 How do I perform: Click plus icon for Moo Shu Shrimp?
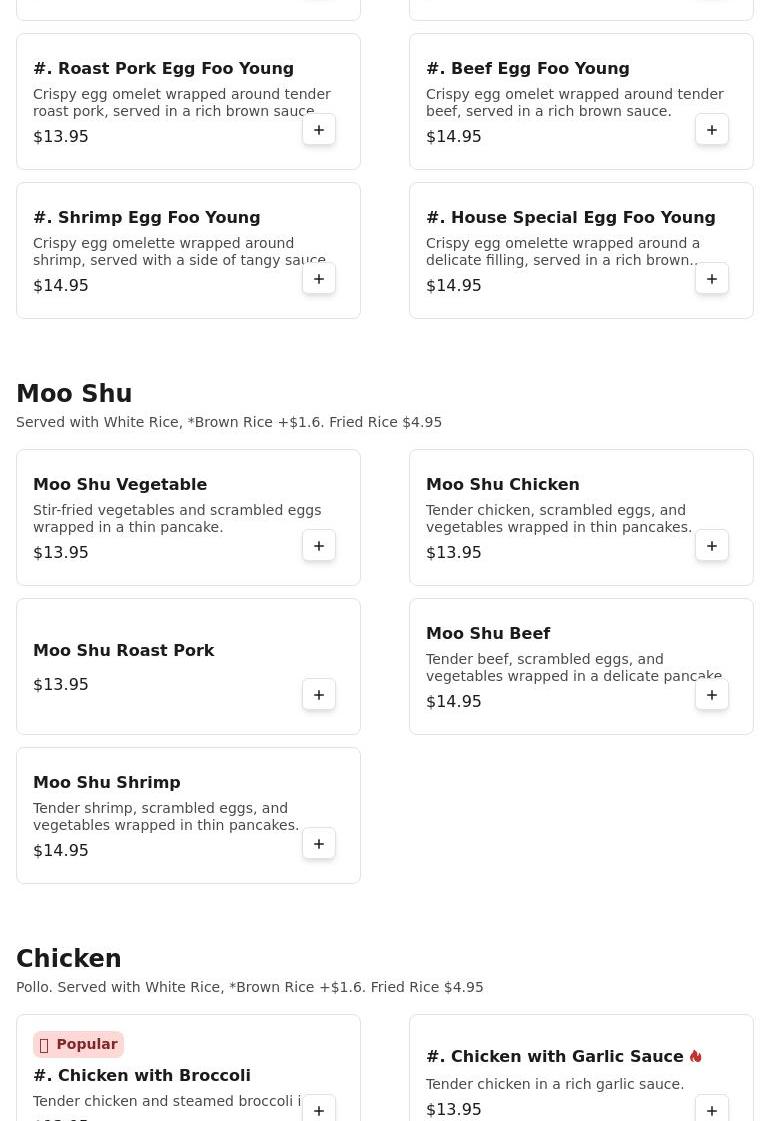coord(319,844)
